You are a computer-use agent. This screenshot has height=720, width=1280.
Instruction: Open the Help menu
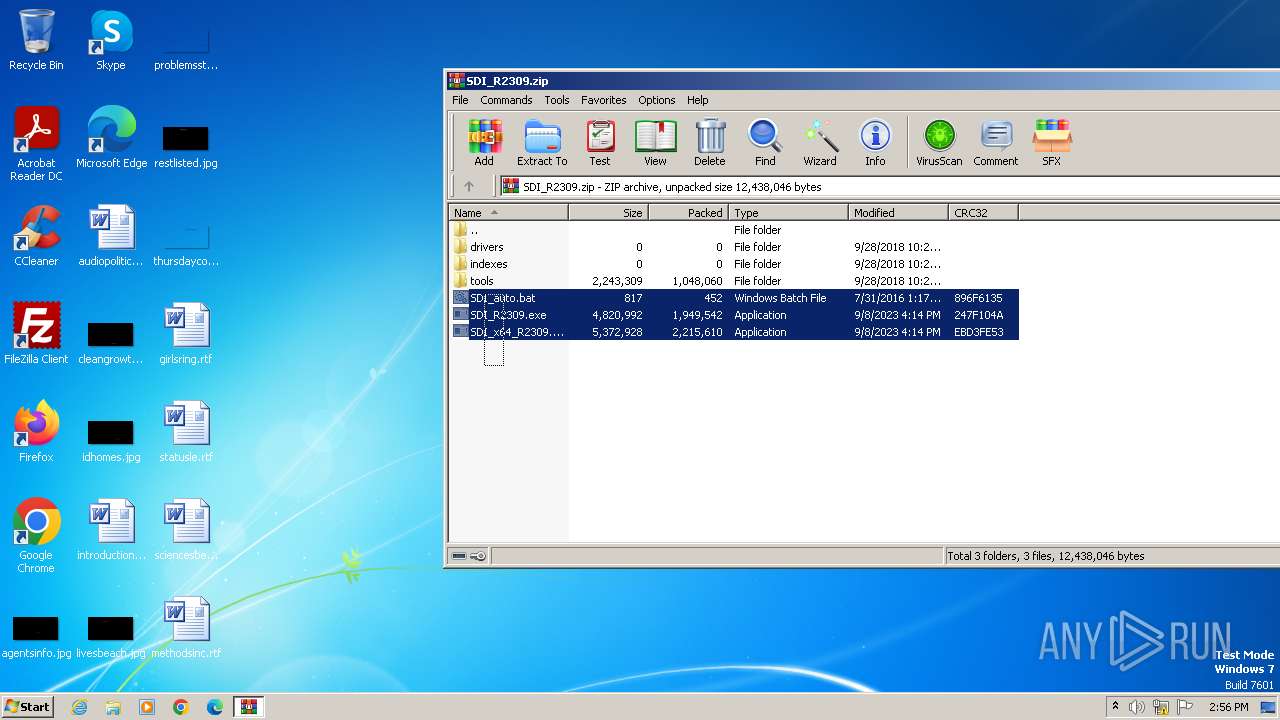[x=698, y=100]
